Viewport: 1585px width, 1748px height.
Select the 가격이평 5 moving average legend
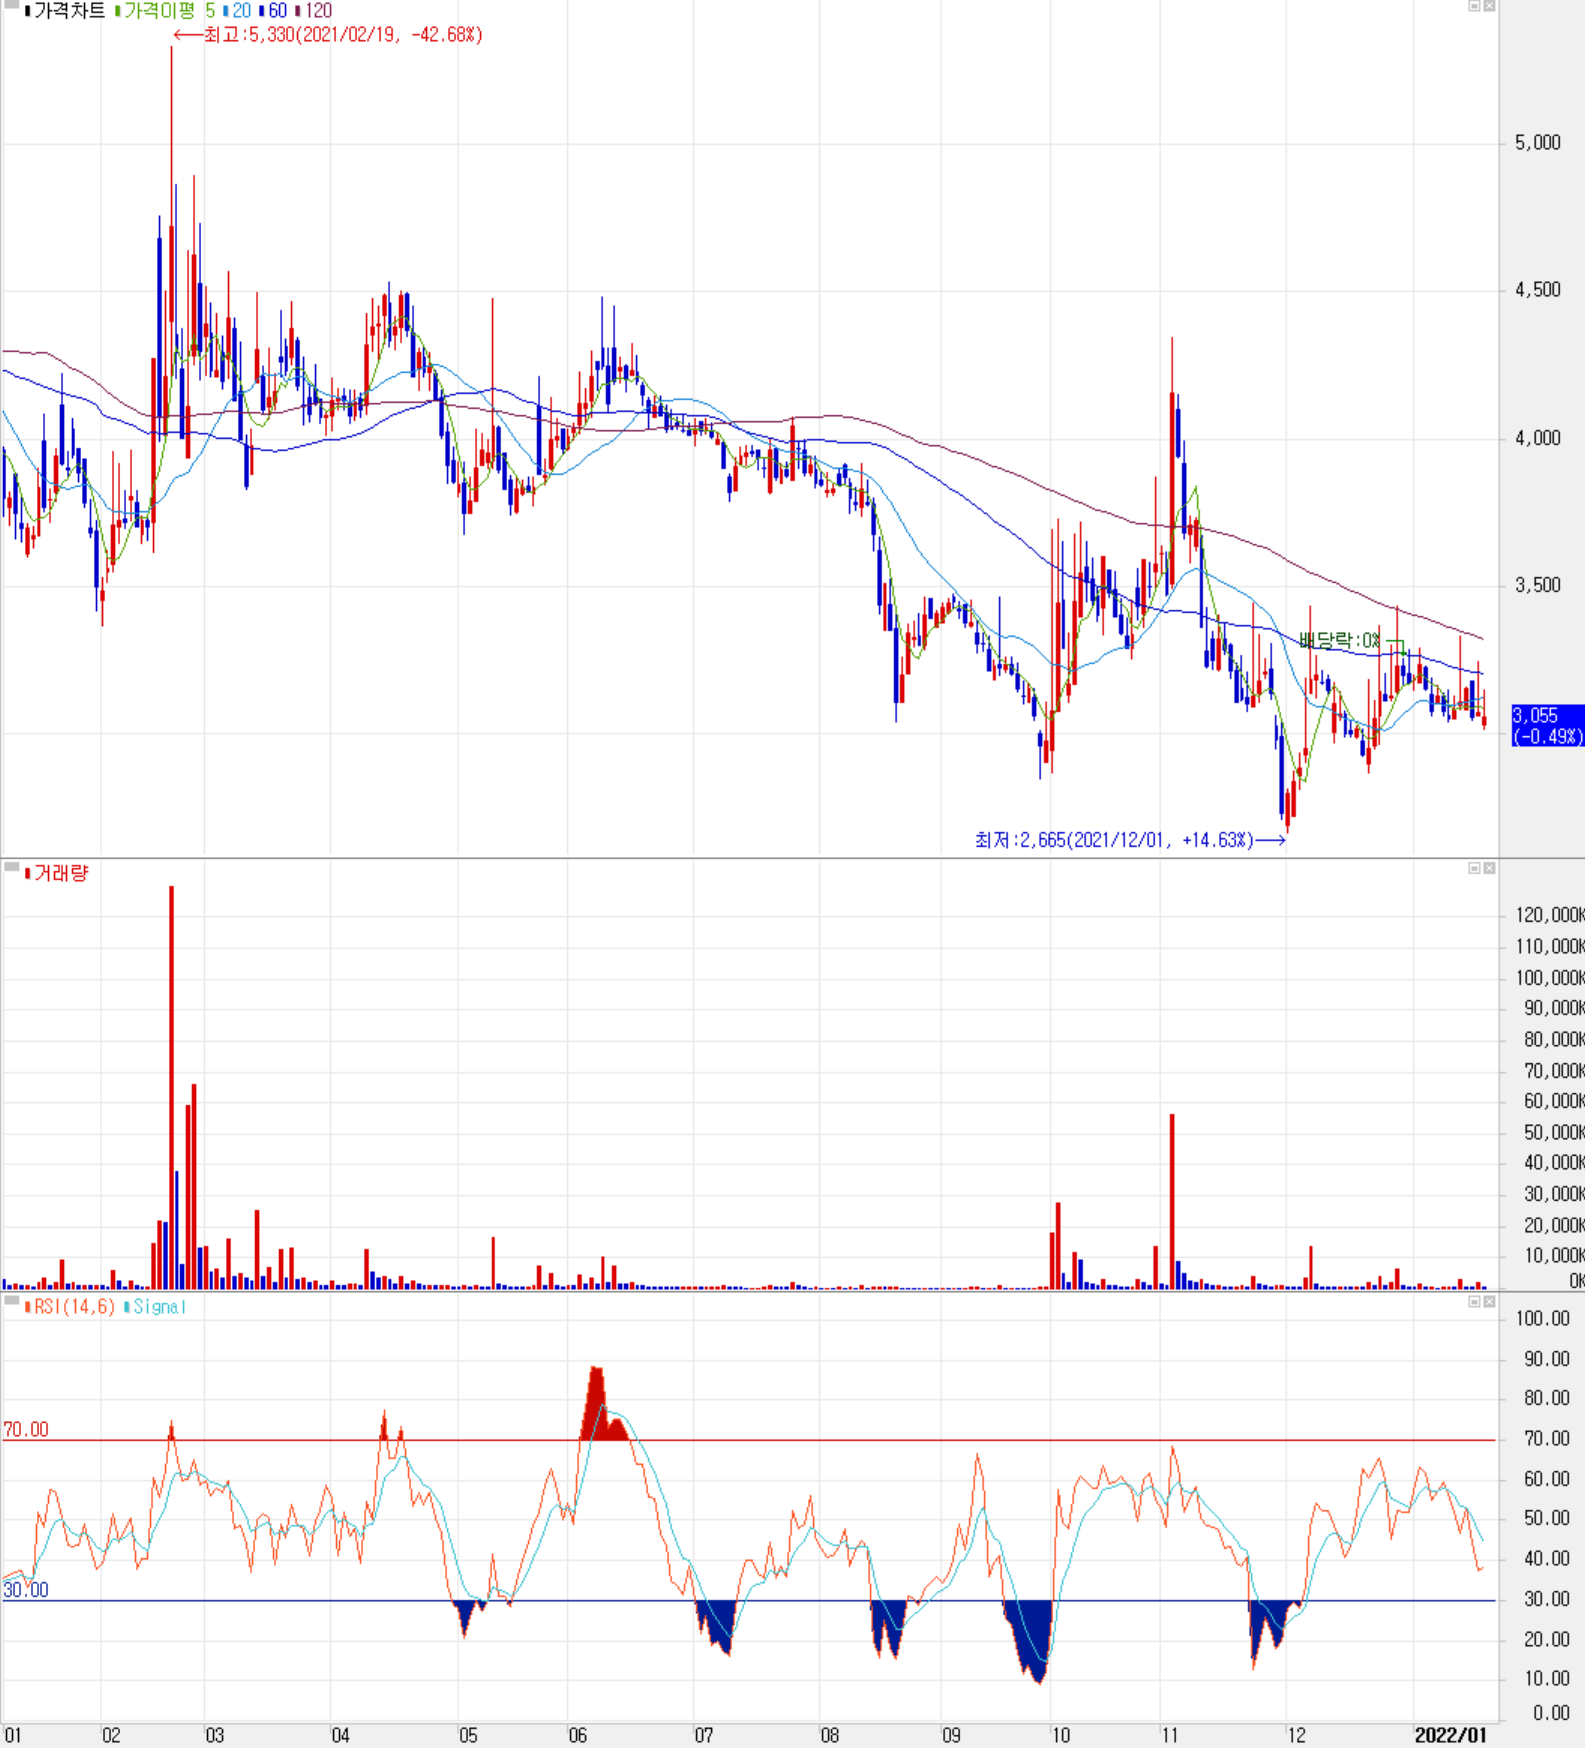[x=165, y=11]
